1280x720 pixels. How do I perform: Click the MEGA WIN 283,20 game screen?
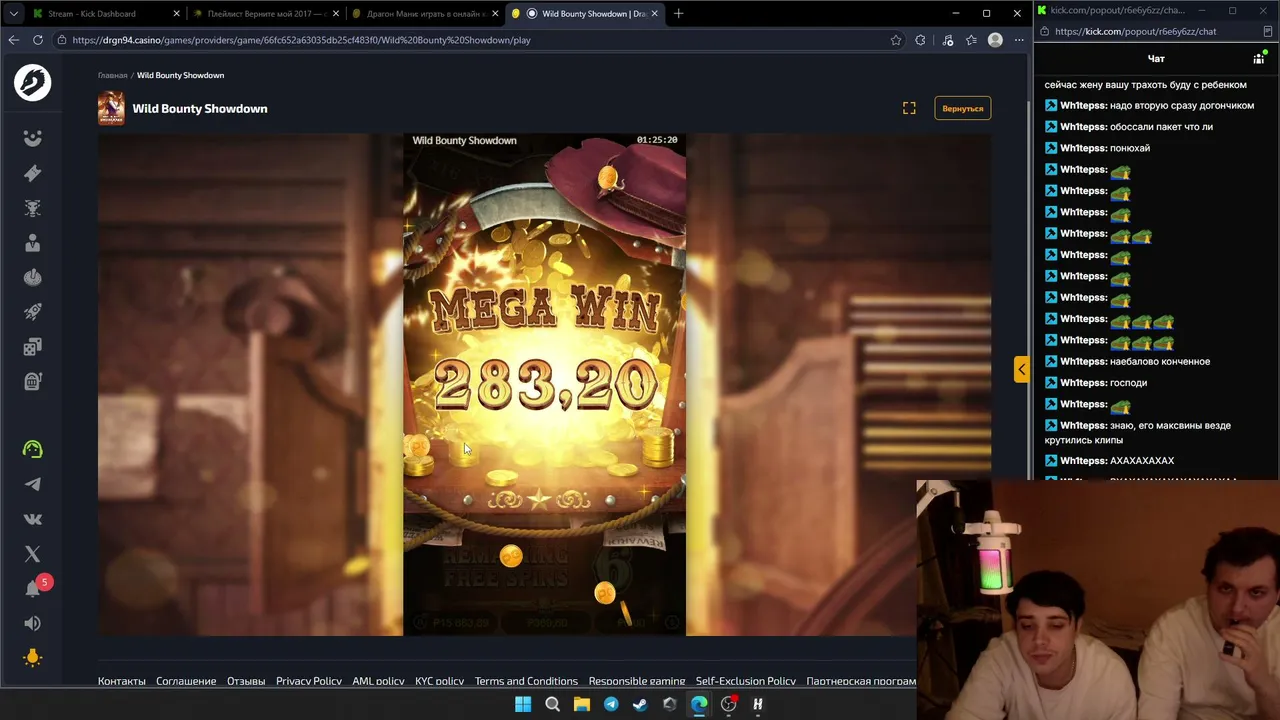544,384
